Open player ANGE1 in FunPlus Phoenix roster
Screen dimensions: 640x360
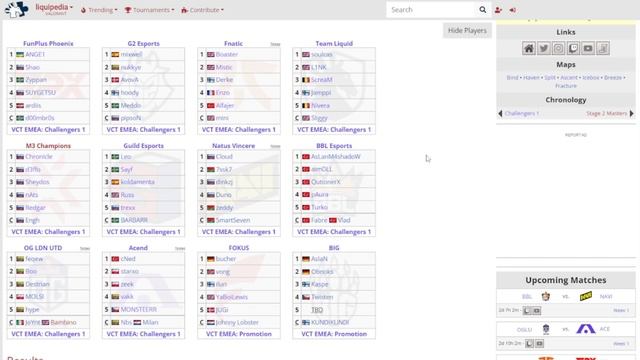coord(35,54)
